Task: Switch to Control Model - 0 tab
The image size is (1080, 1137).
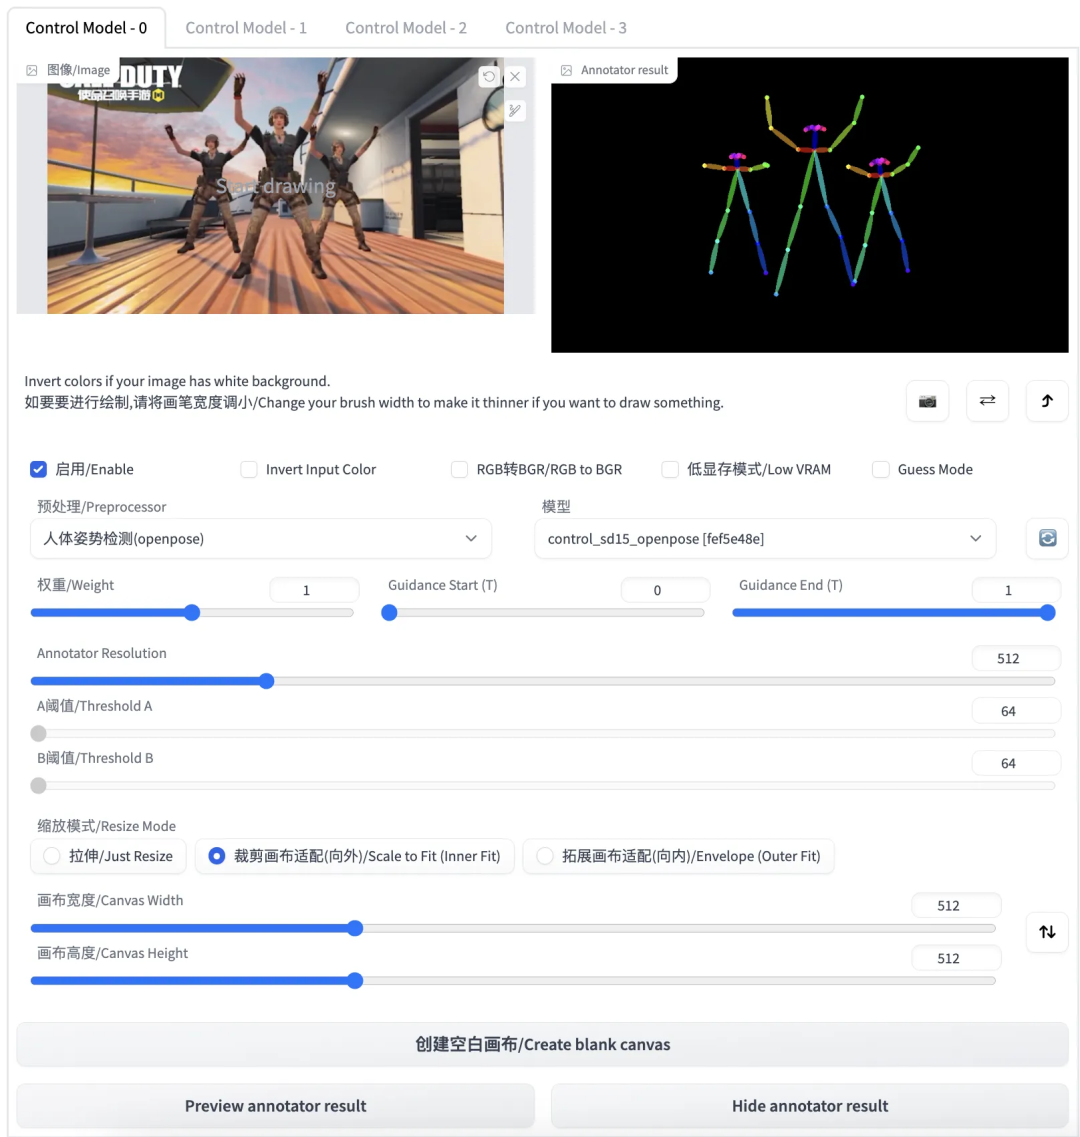Action: 86,28
